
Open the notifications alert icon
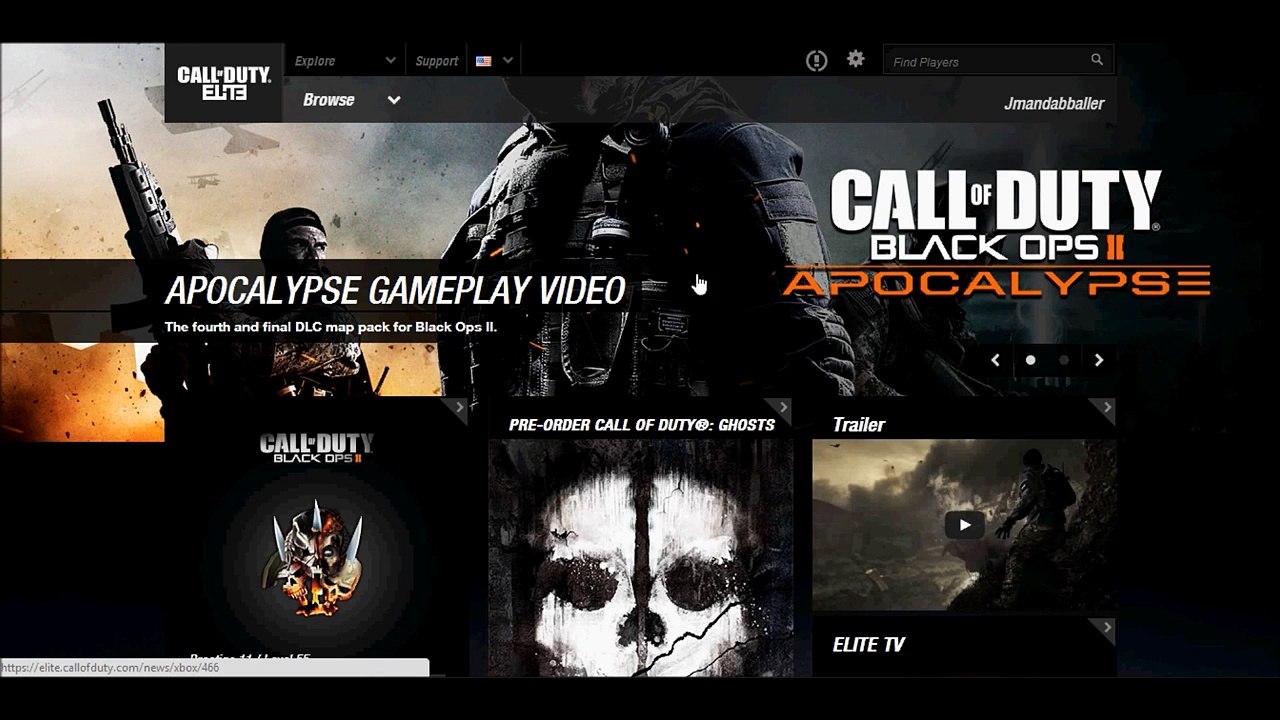click(817, 61)
